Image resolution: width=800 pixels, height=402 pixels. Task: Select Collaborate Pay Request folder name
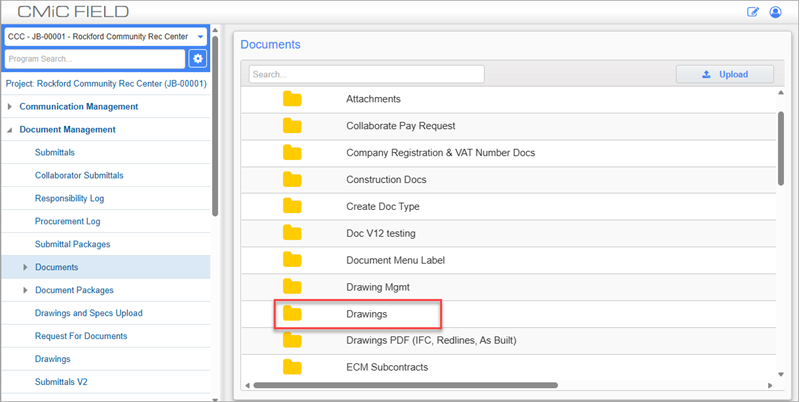coord(401,126)
